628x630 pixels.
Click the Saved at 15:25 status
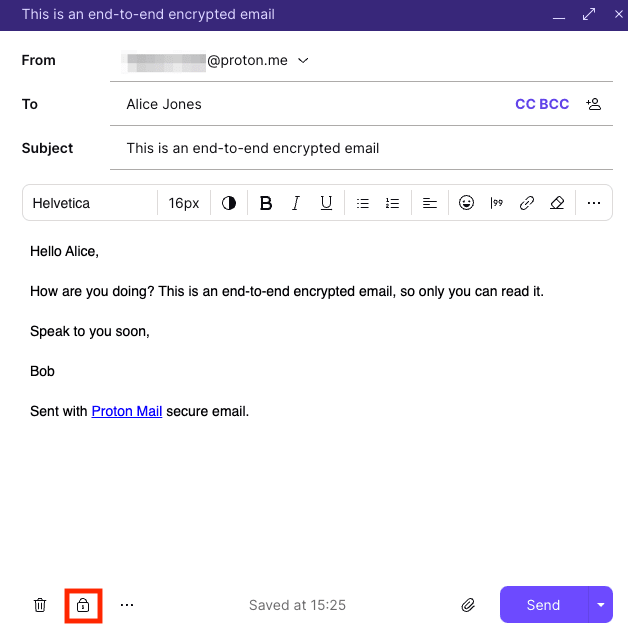[297, 605]
